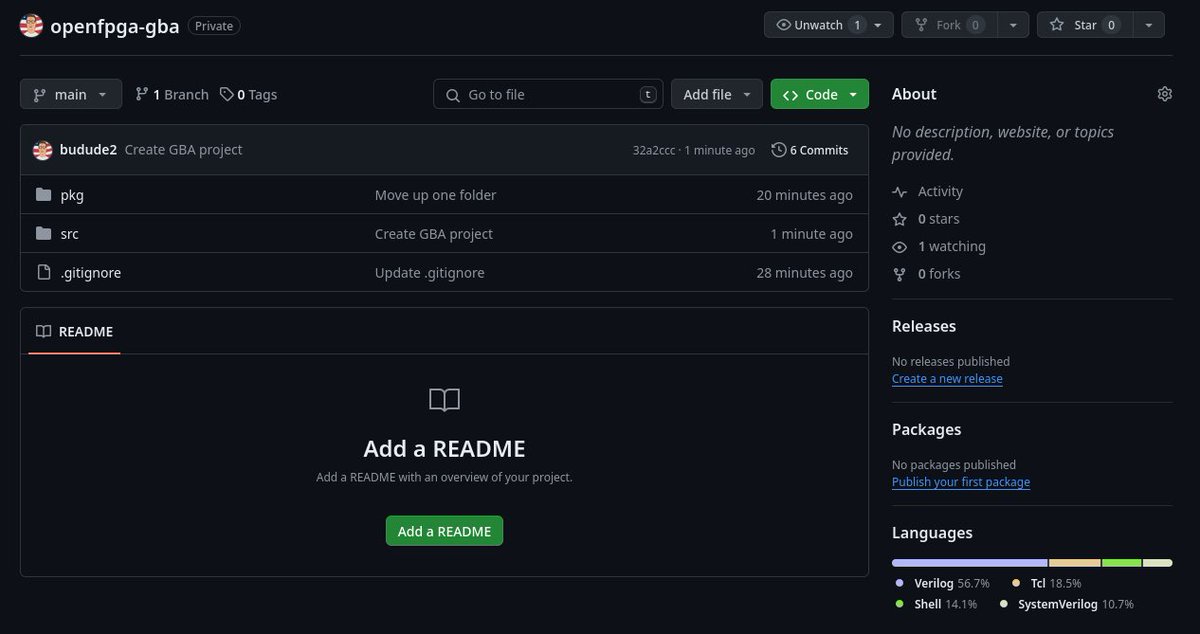Open the About settings gear

point(1164,94)
